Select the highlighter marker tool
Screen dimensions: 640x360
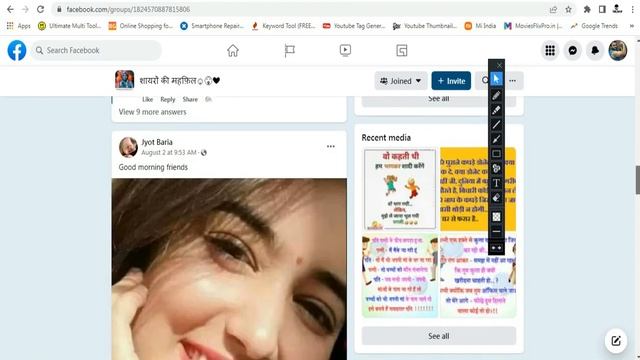(496, 110)
